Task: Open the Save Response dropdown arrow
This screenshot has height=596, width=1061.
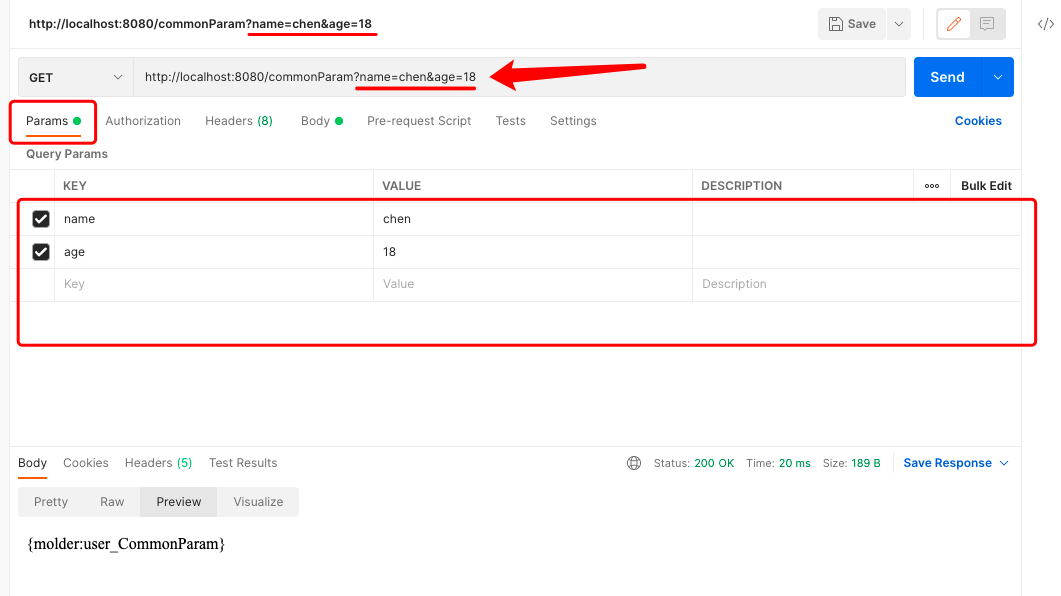Action: point(1004,463)
